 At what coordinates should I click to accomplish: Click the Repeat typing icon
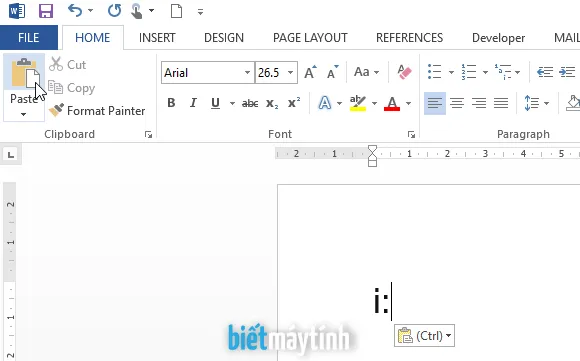point(114,11)
